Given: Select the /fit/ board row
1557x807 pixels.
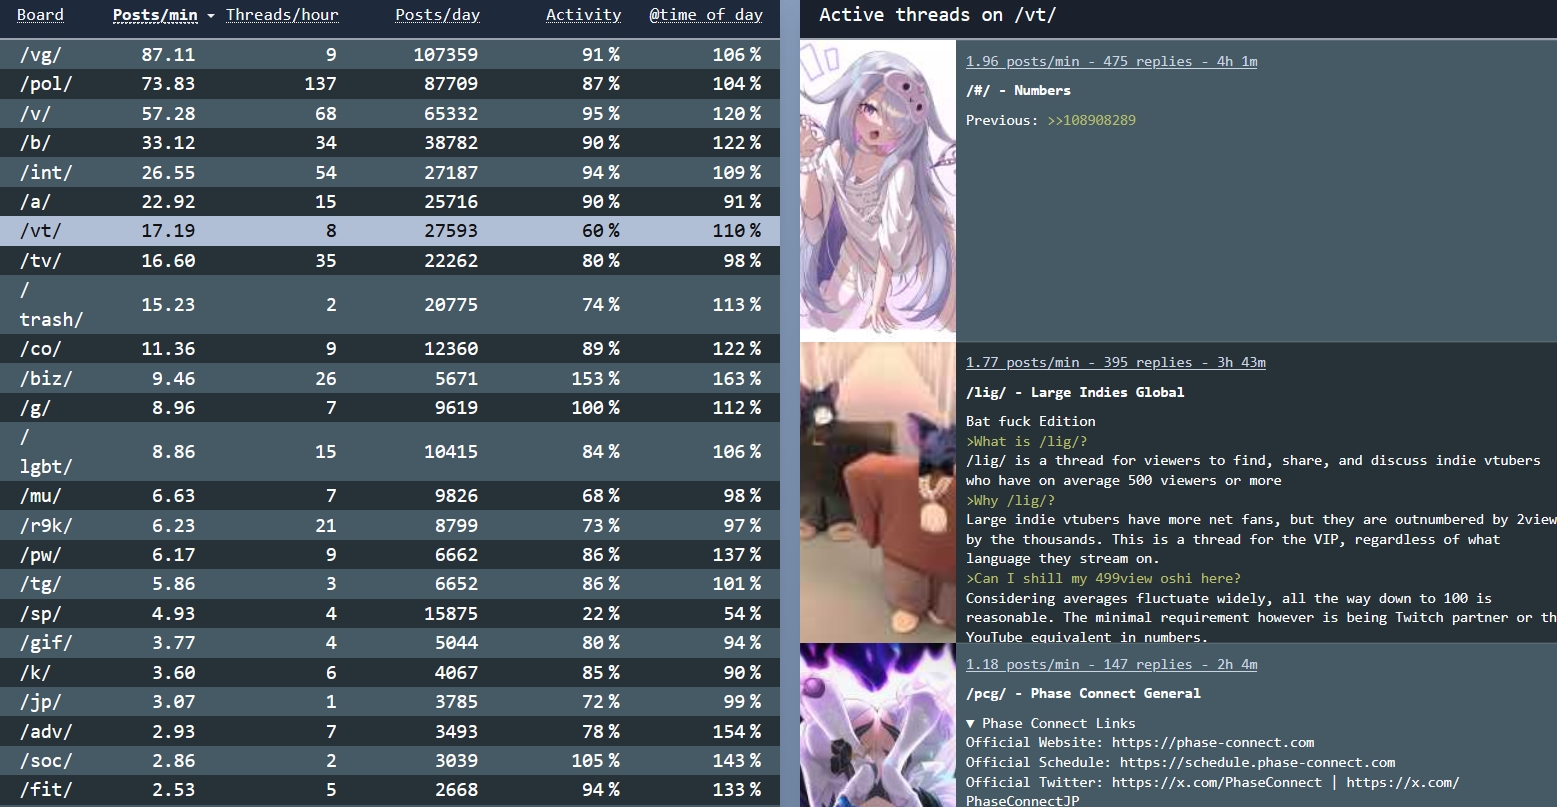Looking at the screenshot, I should click(x=390, y=790).
